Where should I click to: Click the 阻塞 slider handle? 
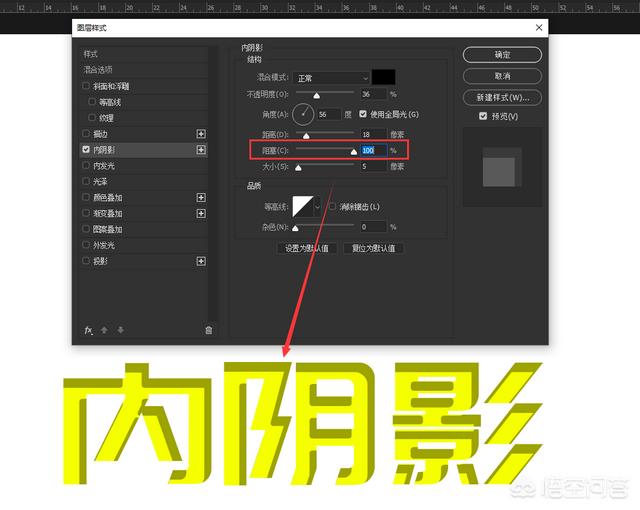click(x=354, y=152)
